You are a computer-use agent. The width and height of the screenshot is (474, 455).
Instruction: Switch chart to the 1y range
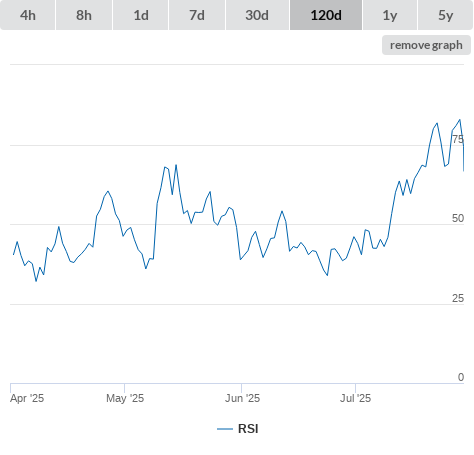tap(390, 15)
